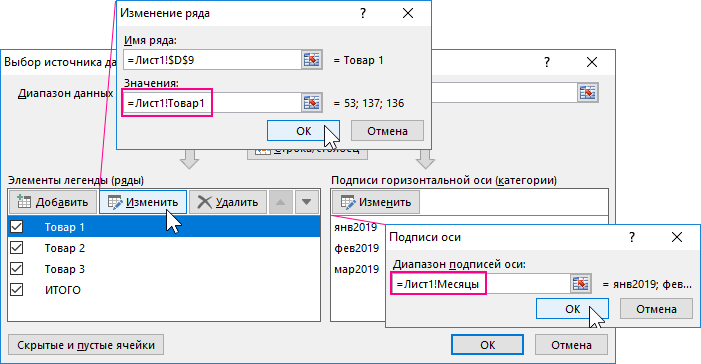Open help in Изменение ряда dialog
This screenshot has width=701, height=364.
tap(363, 13)
